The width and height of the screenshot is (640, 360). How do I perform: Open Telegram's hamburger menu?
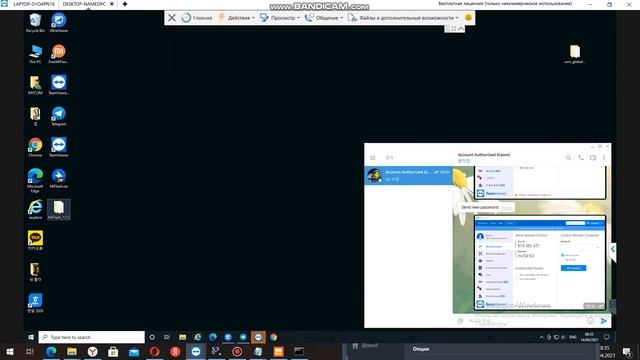point(373,158)
